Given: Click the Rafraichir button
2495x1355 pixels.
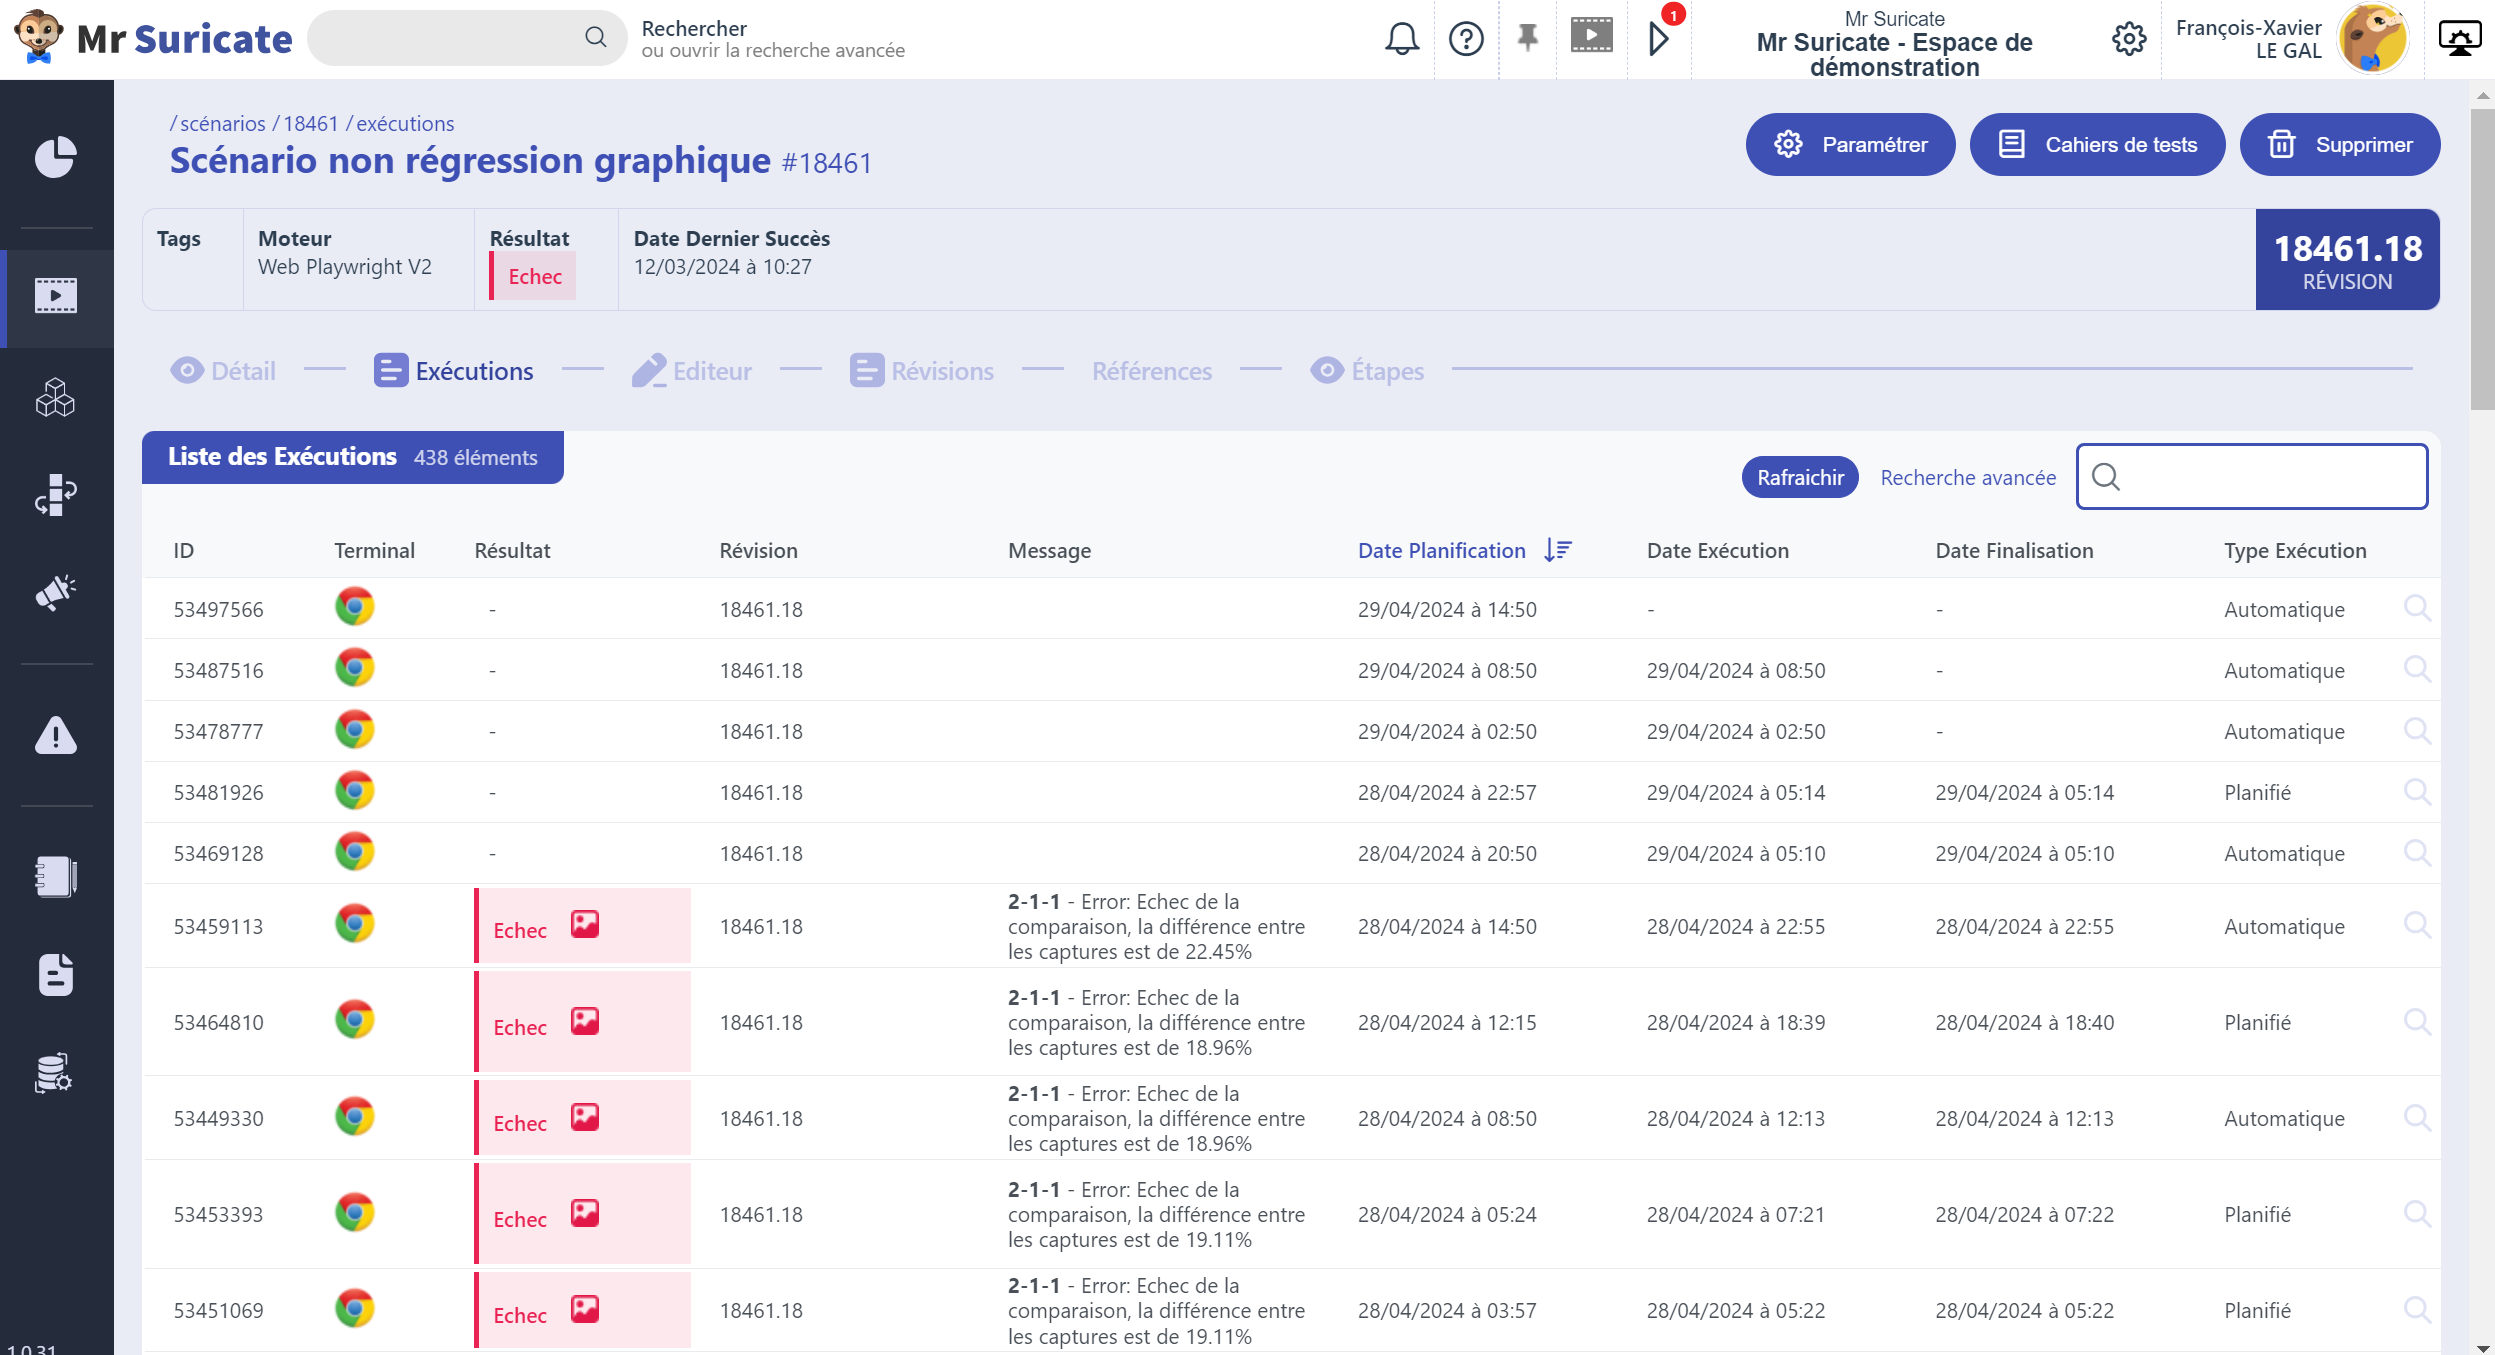Looking at the screenshot, I should coord(1800,477).
